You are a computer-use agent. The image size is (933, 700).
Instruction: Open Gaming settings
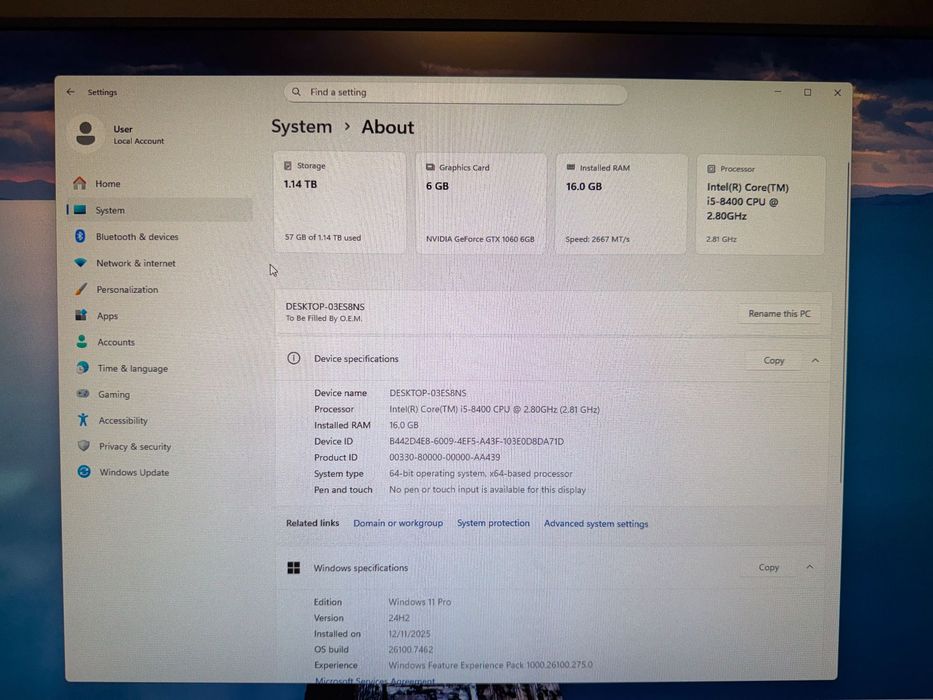[162, 394]
